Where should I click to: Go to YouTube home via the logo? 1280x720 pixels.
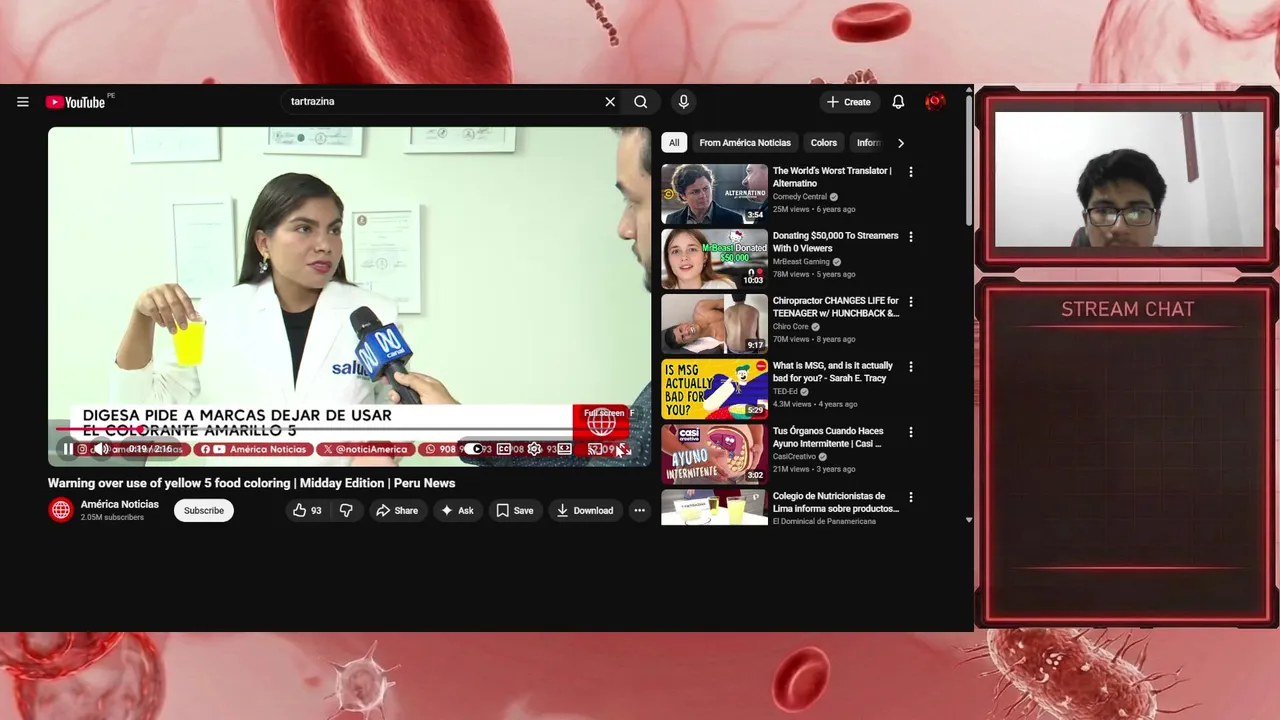pyautogui.click(x=75, y=102)
